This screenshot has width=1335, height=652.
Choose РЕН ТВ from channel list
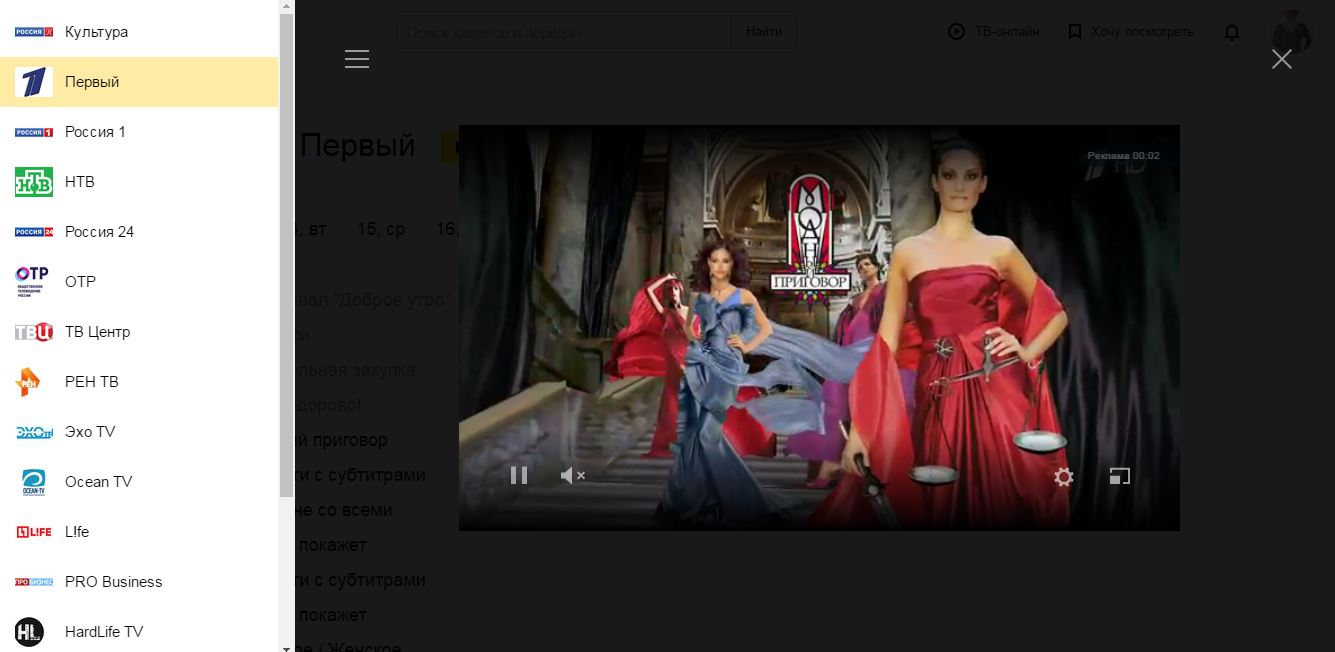pos(139,382)
